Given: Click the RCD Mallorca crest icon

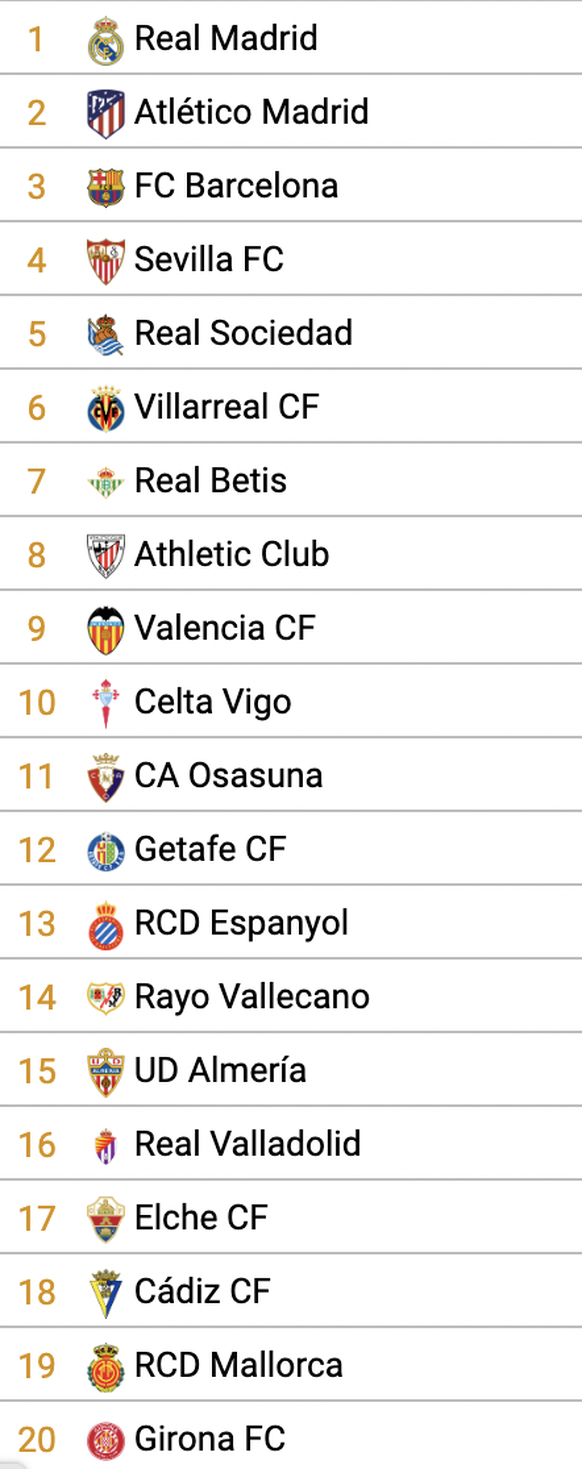Looking at the screenshot, I should 105,1367.
